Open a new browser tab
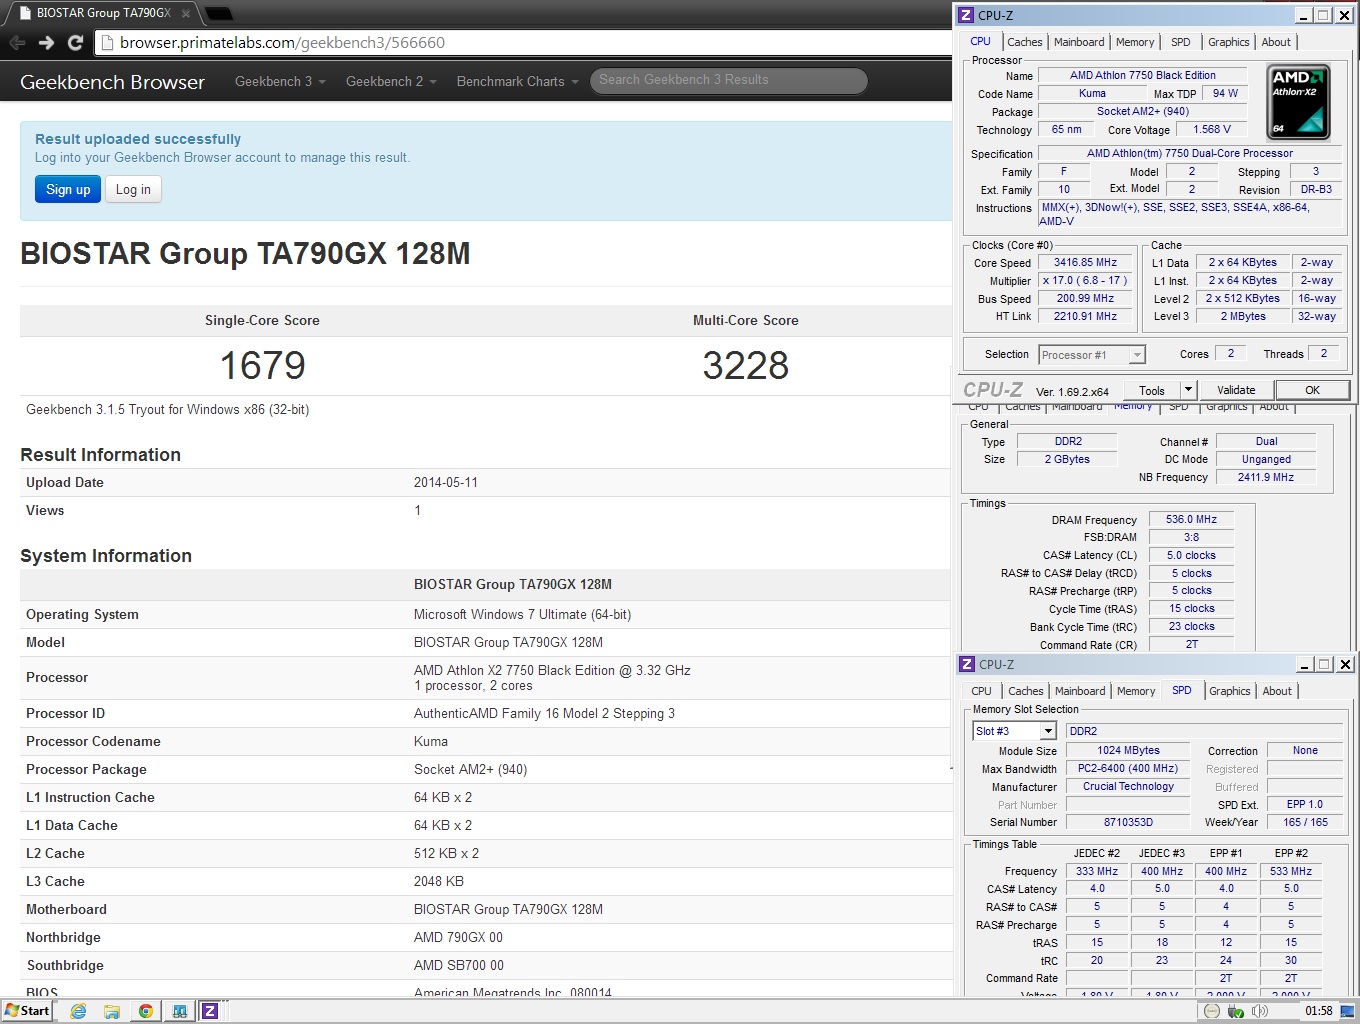1360x1024 pixels. 218,13
